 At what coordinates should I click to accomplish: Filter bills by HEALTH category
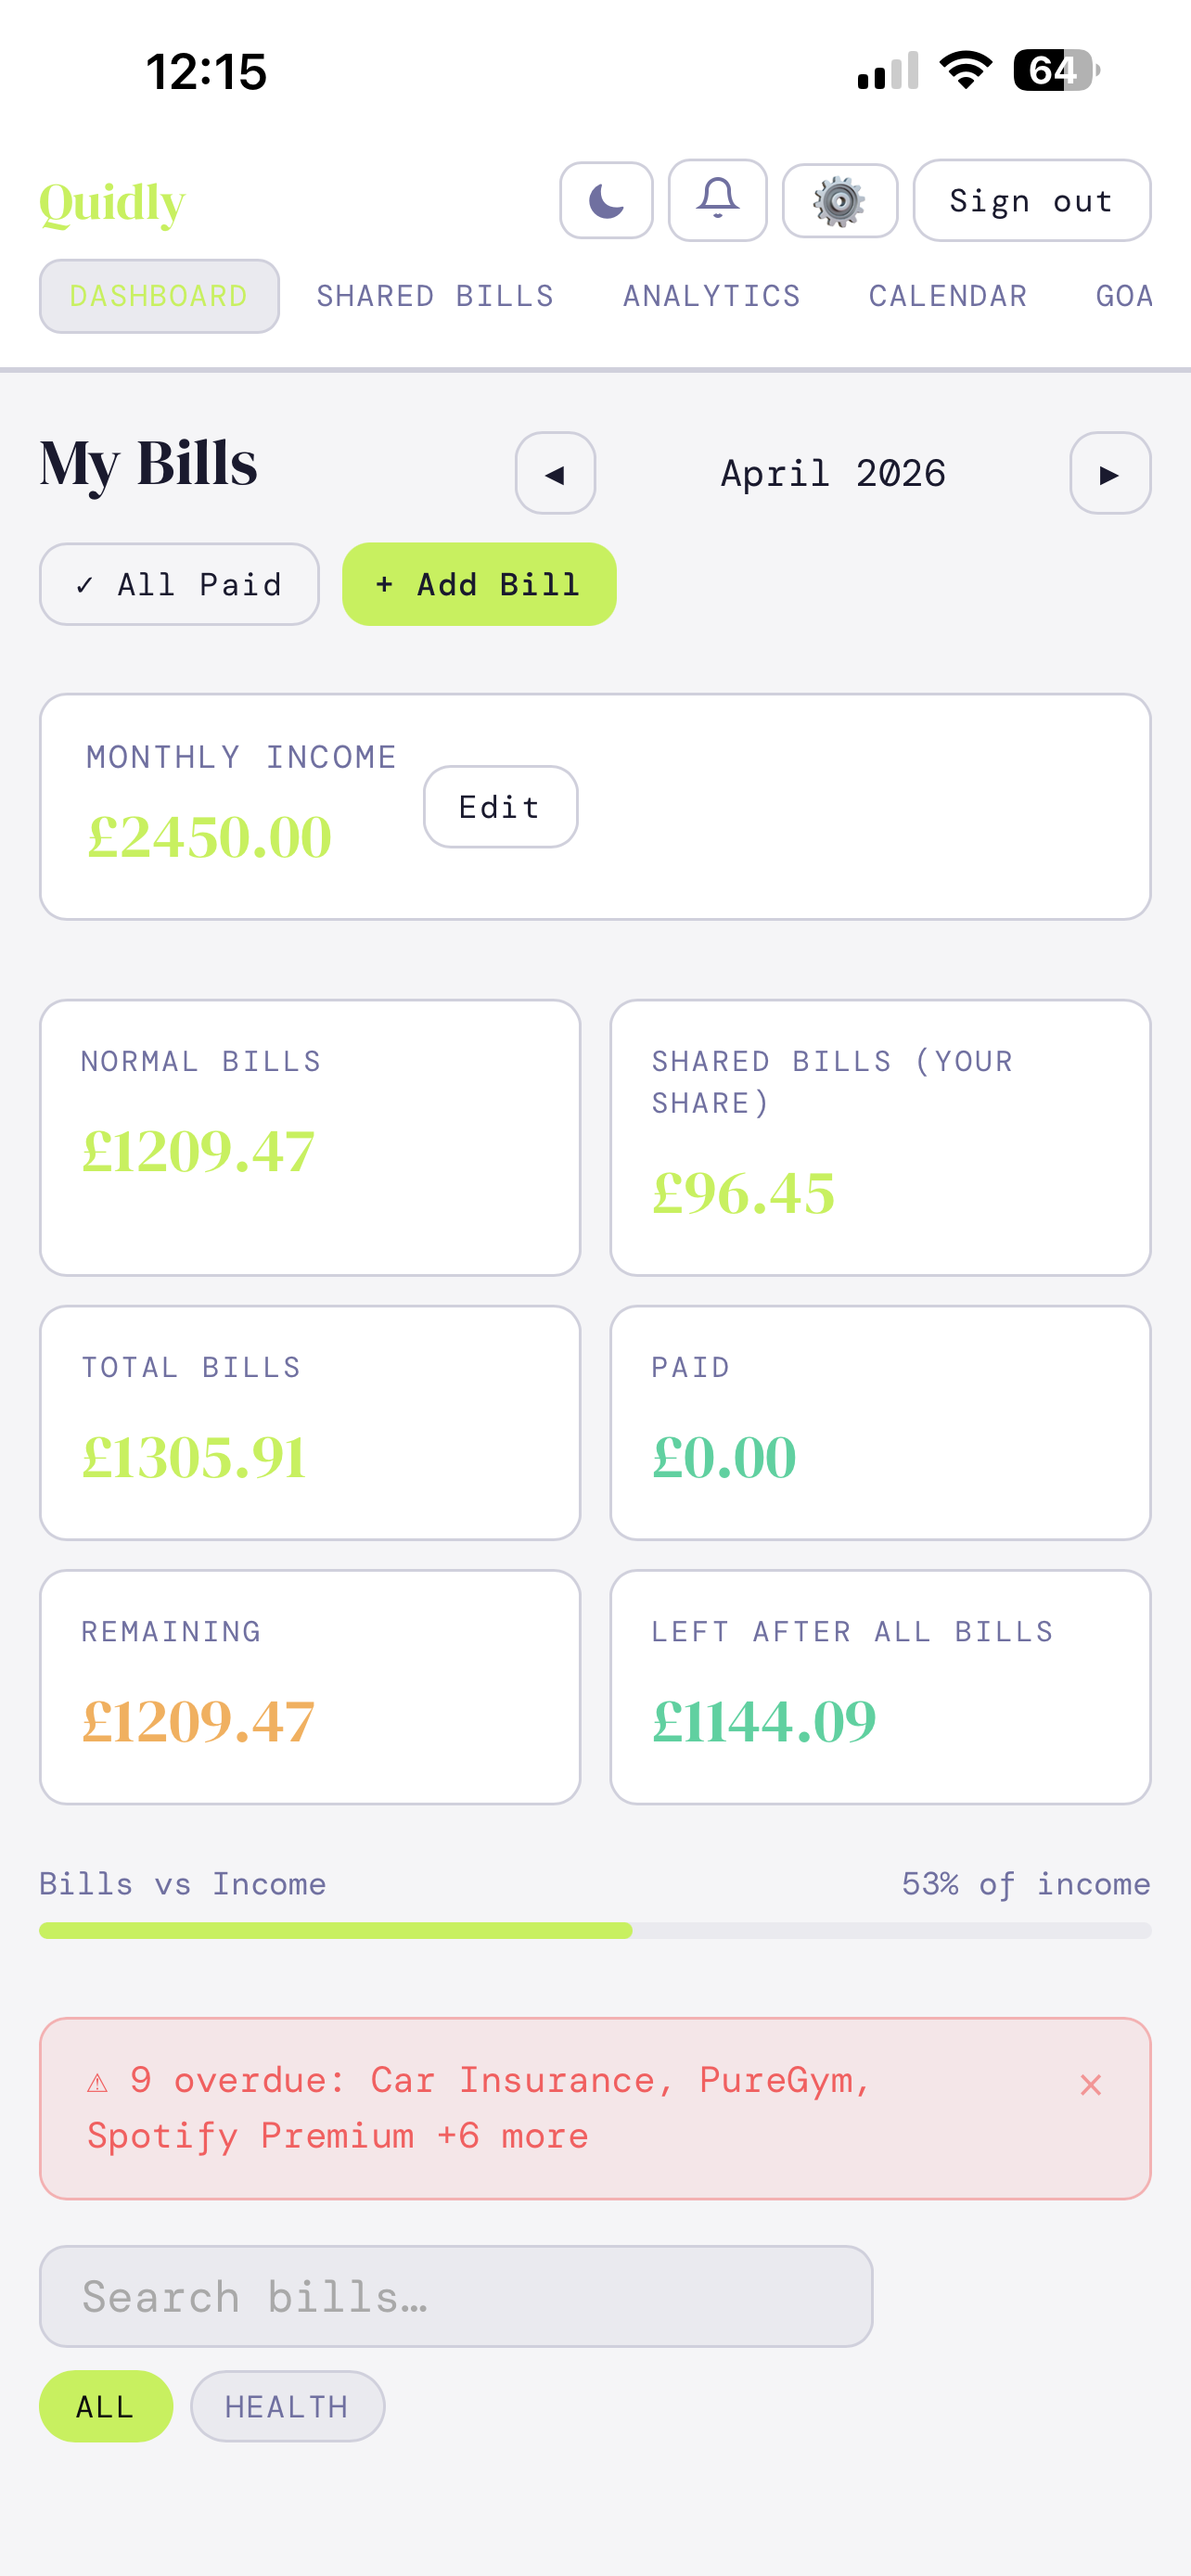click(x=287, y=2406)
